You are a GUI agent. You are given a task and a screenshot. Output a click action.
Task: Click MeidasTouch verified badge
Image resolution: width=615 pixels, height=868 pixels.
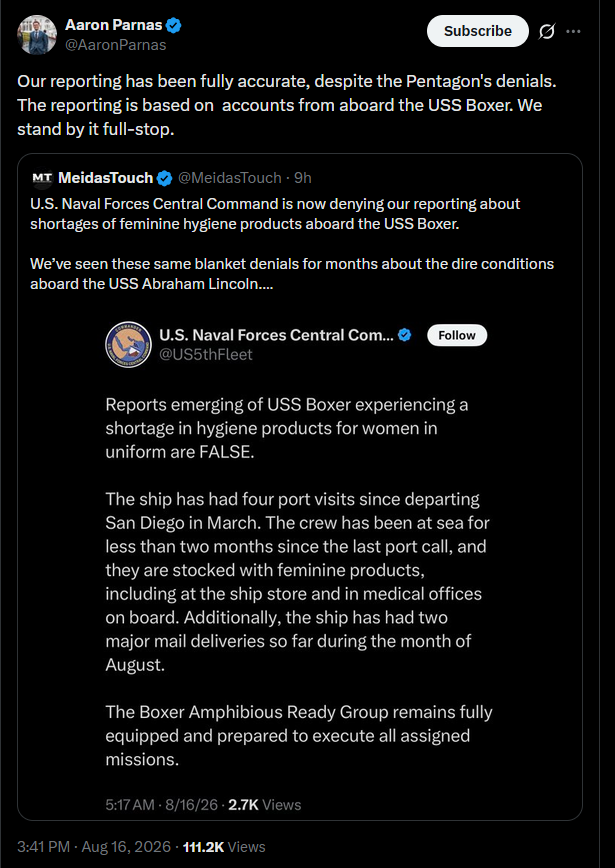(164, 178)
